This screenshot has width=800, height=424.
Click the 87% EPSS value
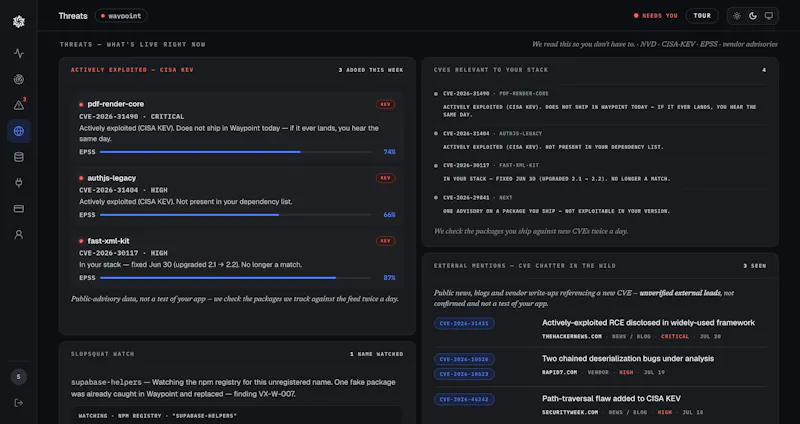click(x=389, y=278)
